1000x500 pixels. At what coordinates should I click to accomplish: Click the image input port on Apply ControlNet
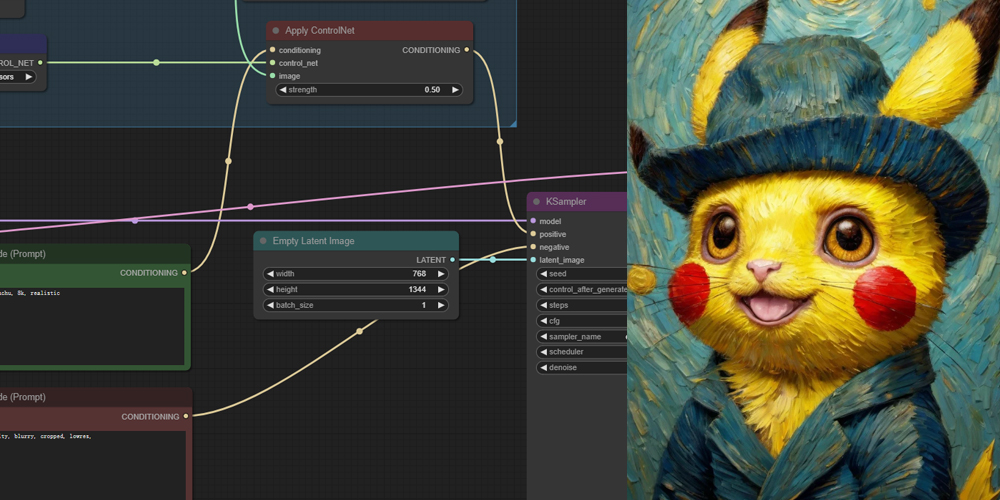click(272, 75)
